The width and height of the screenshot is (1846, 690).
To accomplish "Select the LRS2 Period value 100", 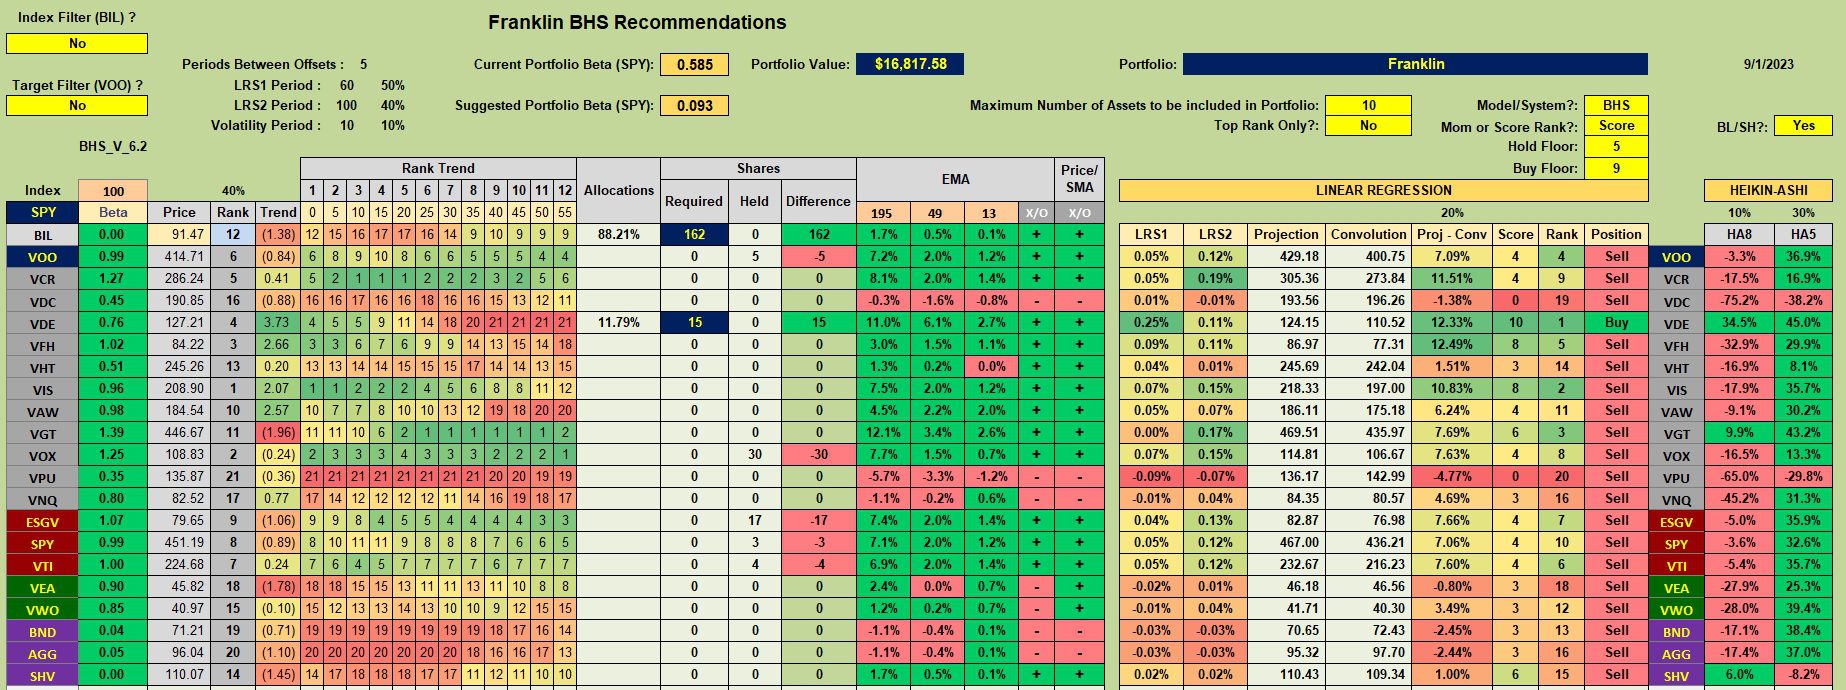I will [347, 105].
